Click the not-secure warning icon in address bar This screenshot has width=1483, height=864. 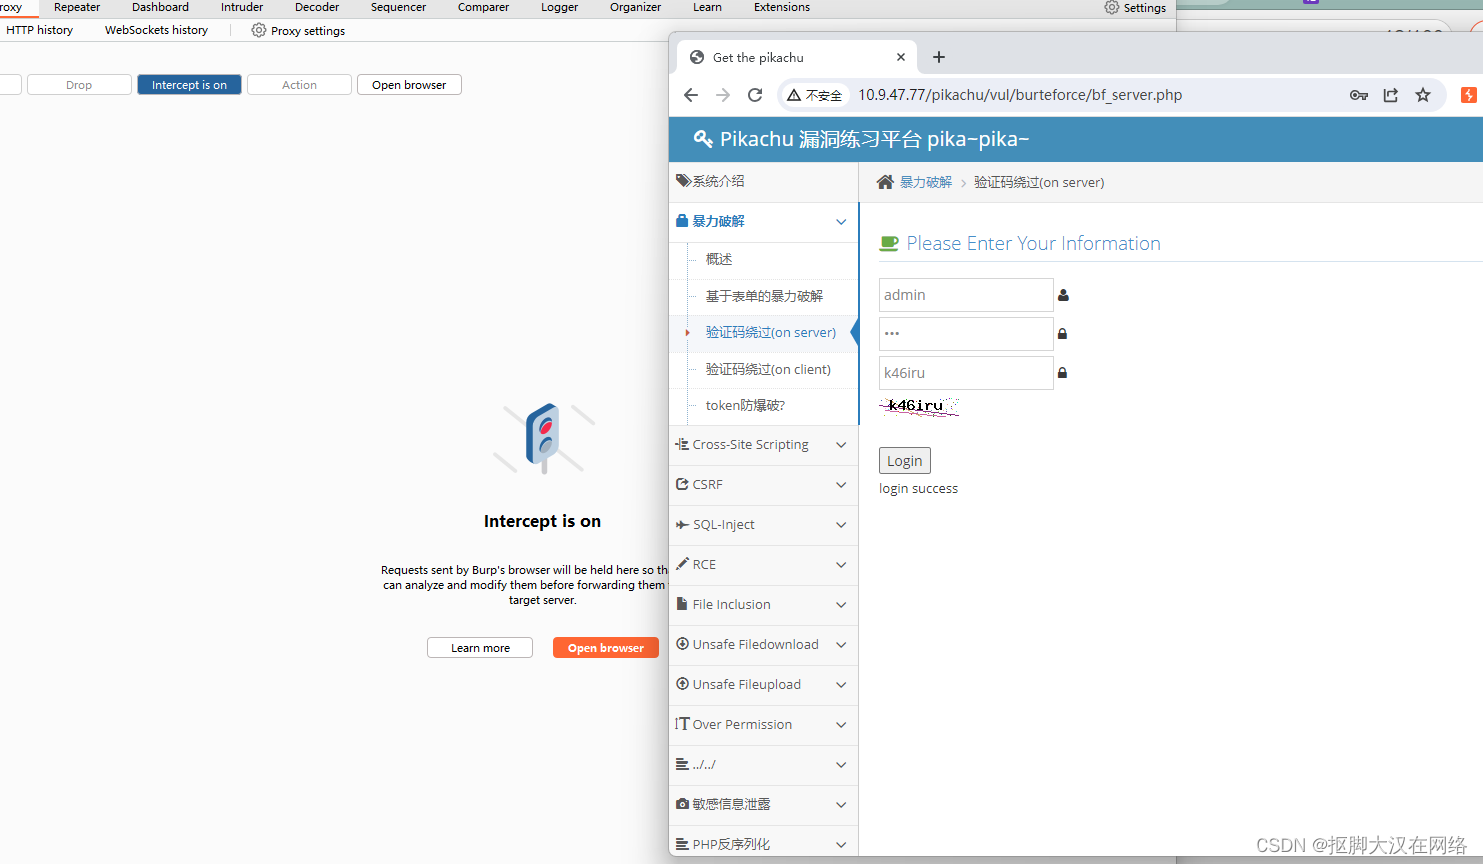pos(794,95)
